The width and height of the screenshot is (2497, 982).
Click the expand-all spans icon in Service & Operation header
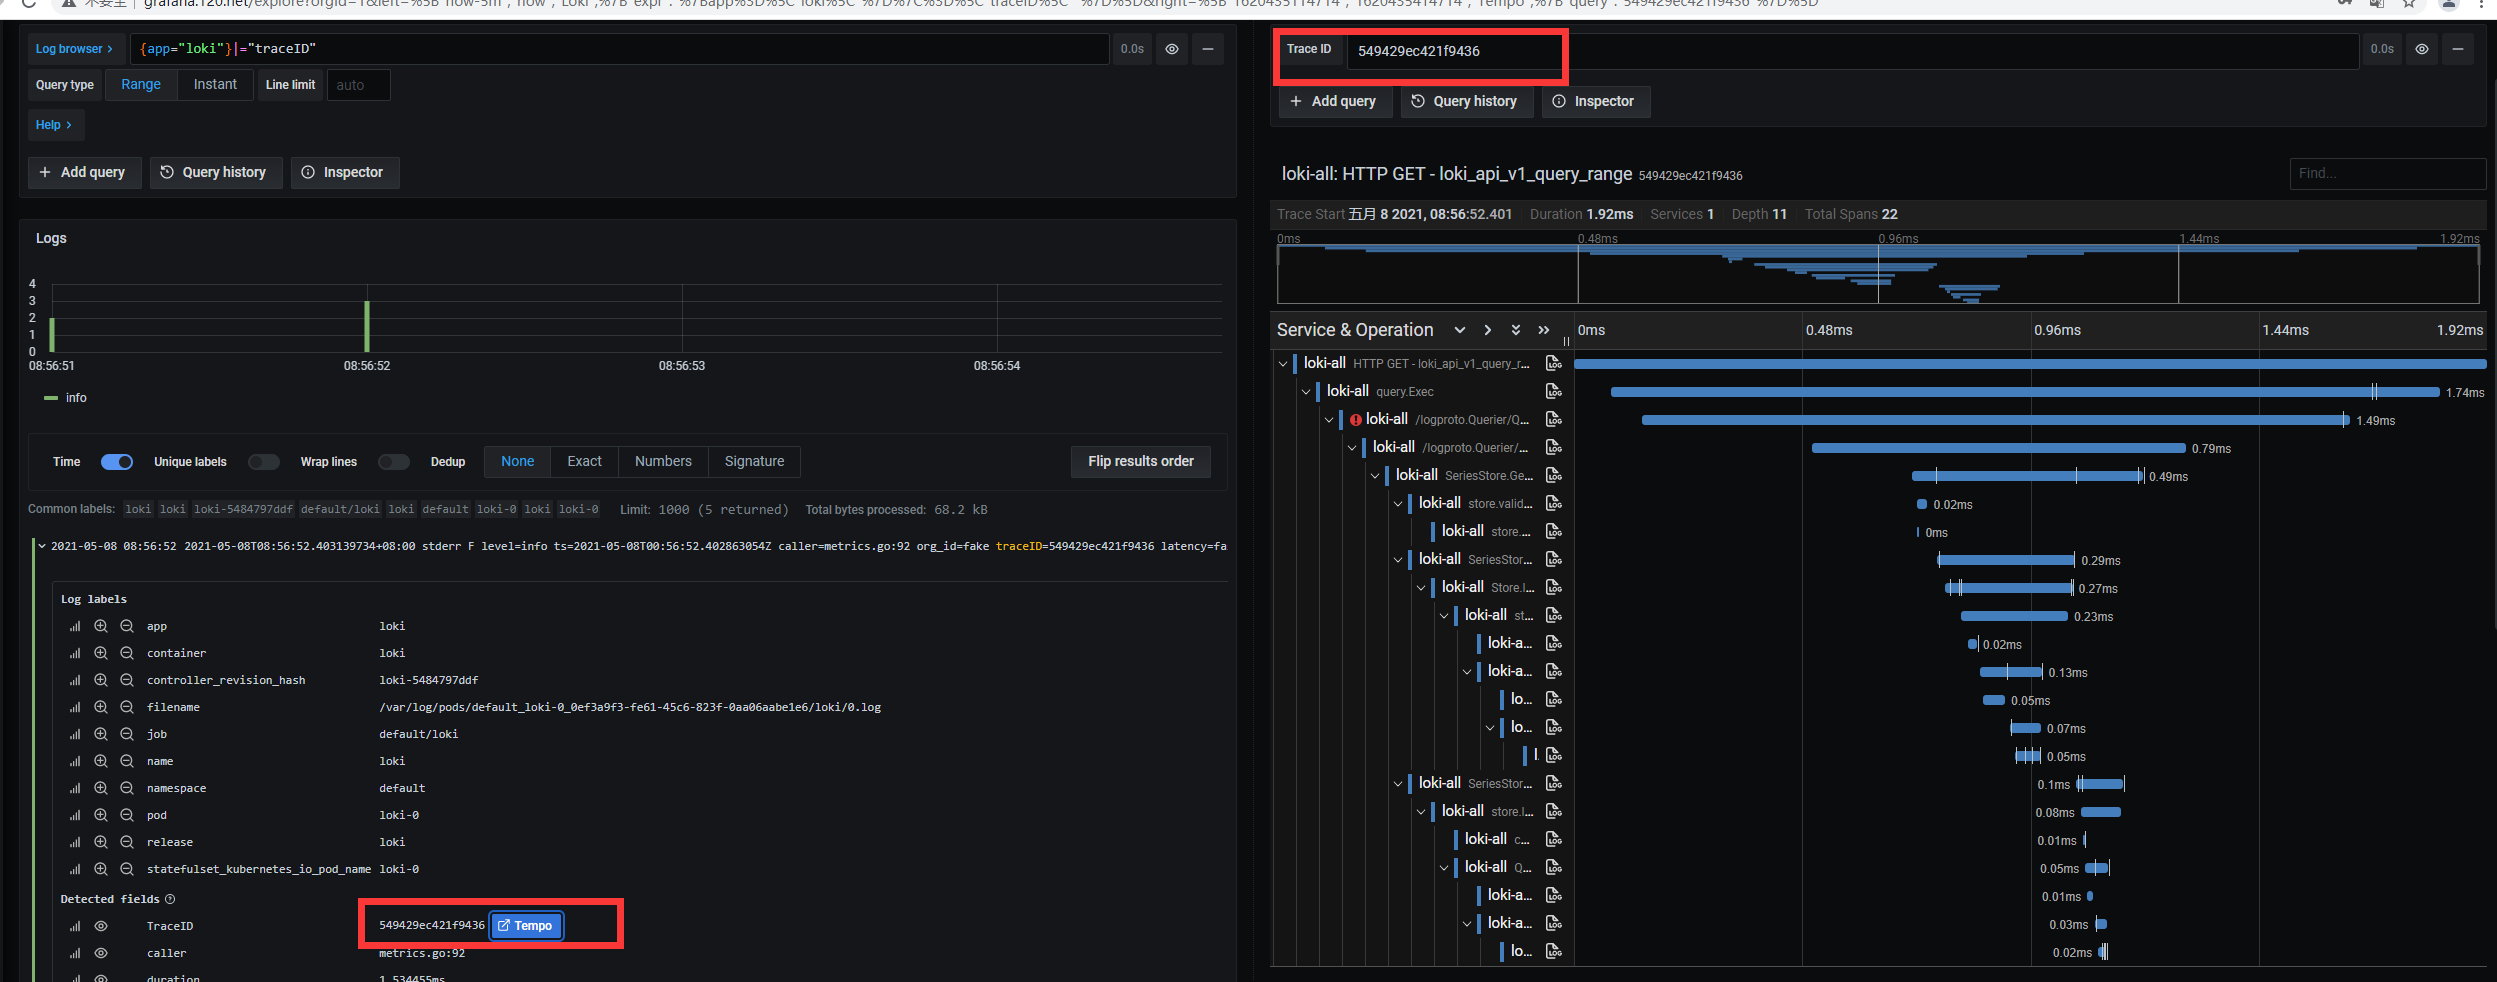coord(1515,329)
